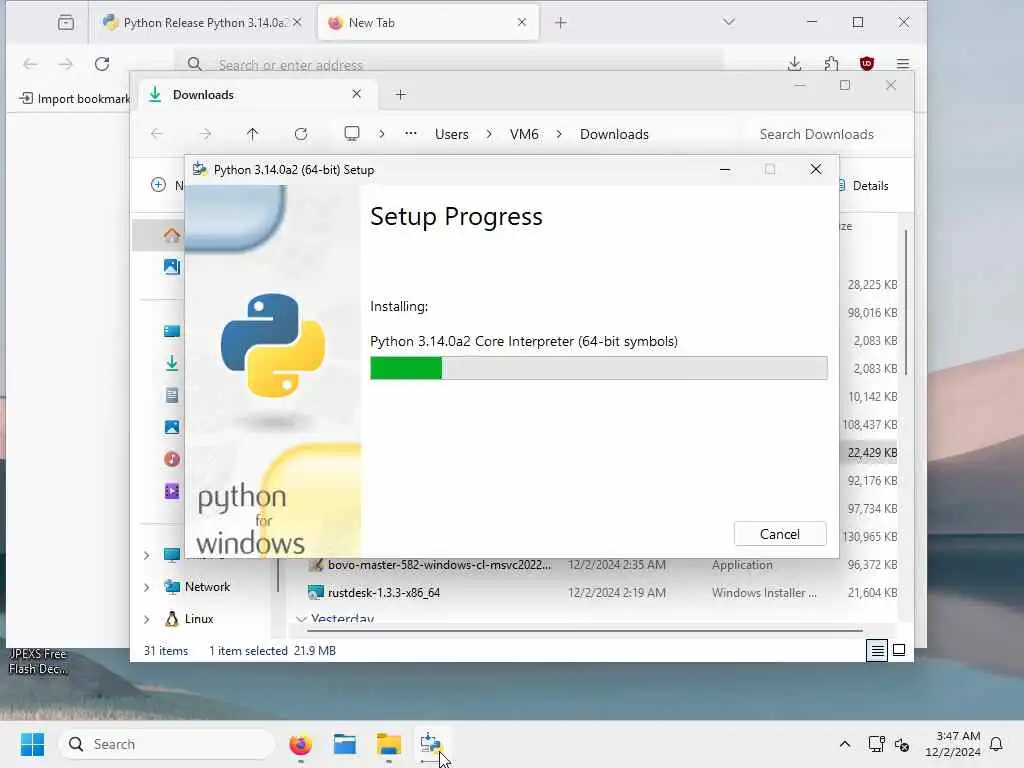Click VM6 in the address breadcrumb
Screen dimensions: 1024x768
(524, 134)
